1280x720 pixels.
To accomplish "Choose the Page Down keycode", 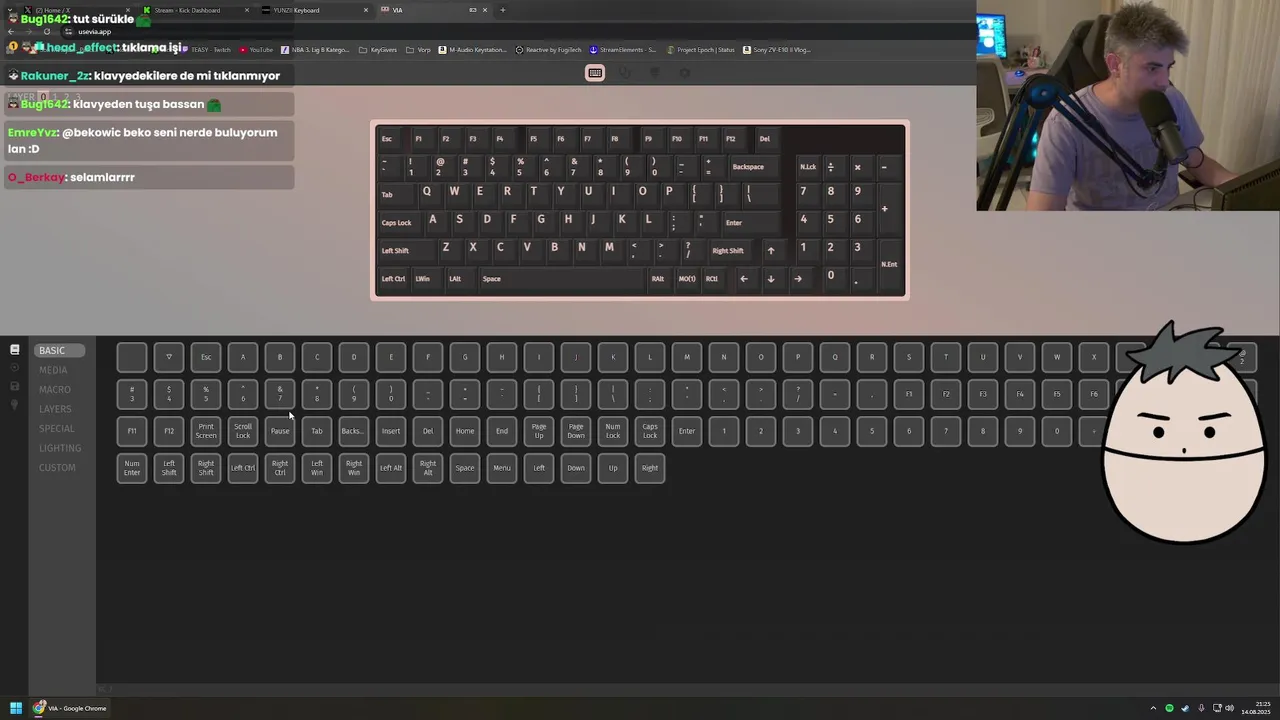I will tap(576, 431).
